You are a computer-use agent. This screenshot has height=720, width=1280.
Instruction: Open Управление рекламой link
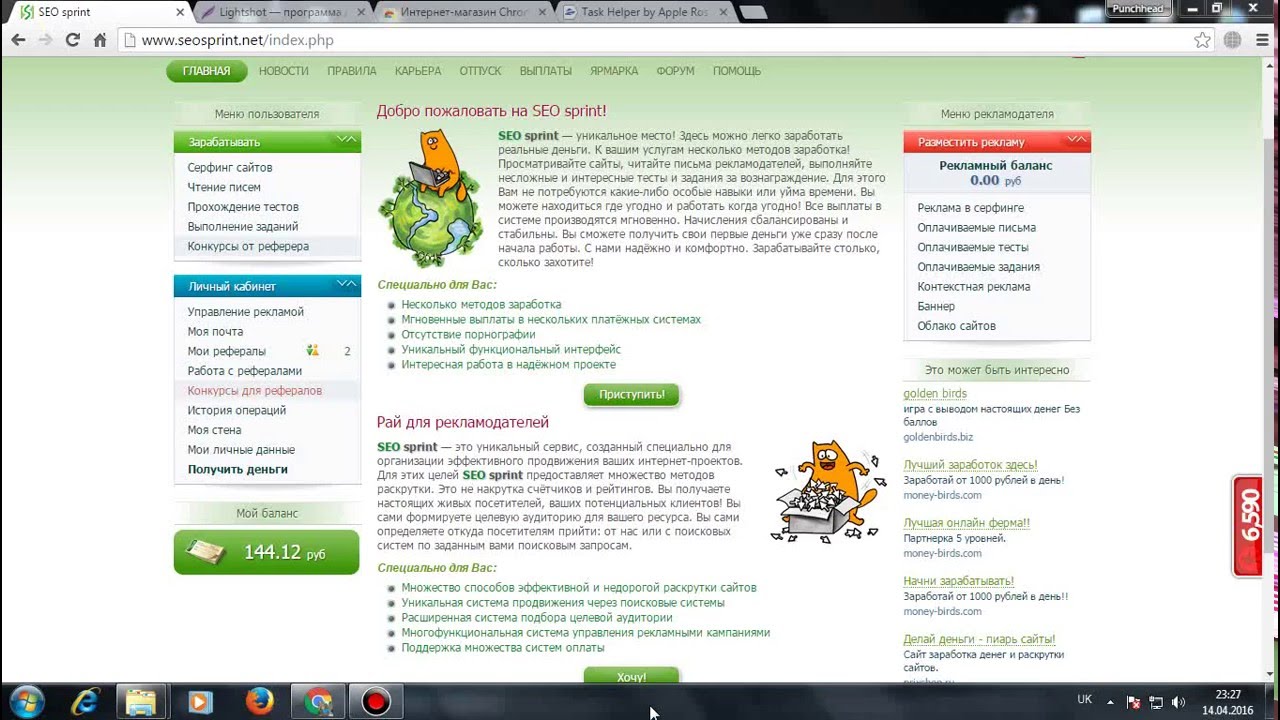[246, 312]
